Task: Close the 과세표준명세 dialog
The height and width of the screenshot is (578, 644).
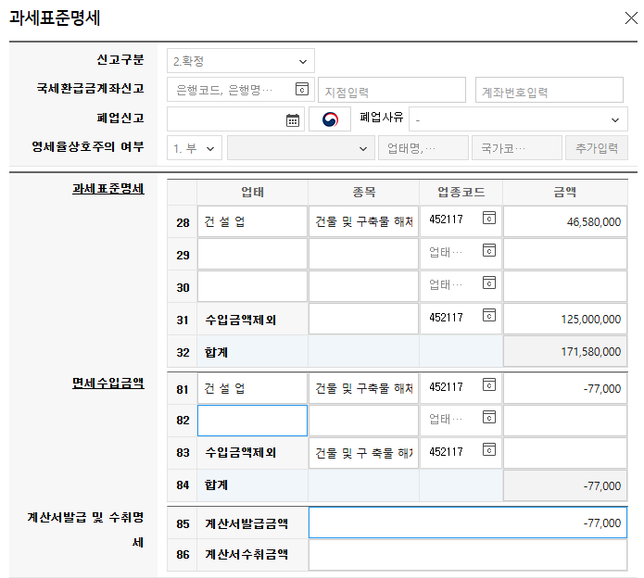Action: pyautogui.click(x=626, y=17)
